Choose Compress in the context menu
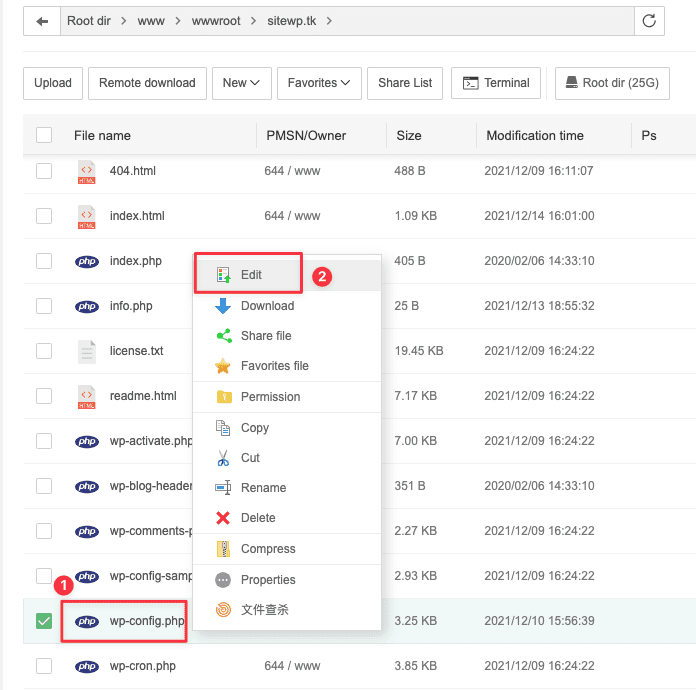The image size is (696, 690). (287, 549)
